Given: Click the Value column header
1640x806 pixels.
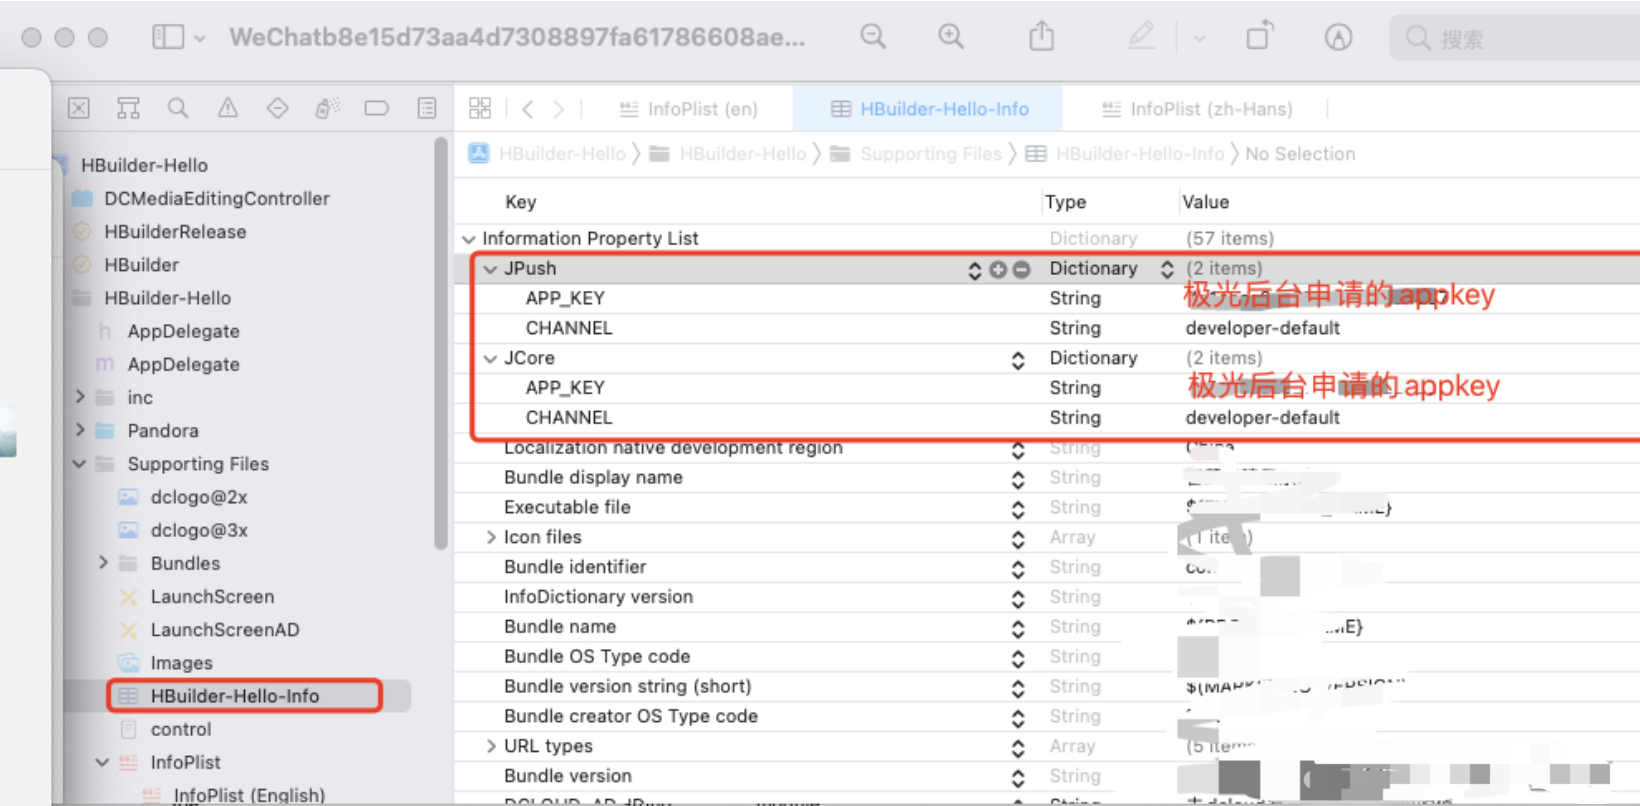Looking at the screenshot, I should click(x=1206, y=202).
